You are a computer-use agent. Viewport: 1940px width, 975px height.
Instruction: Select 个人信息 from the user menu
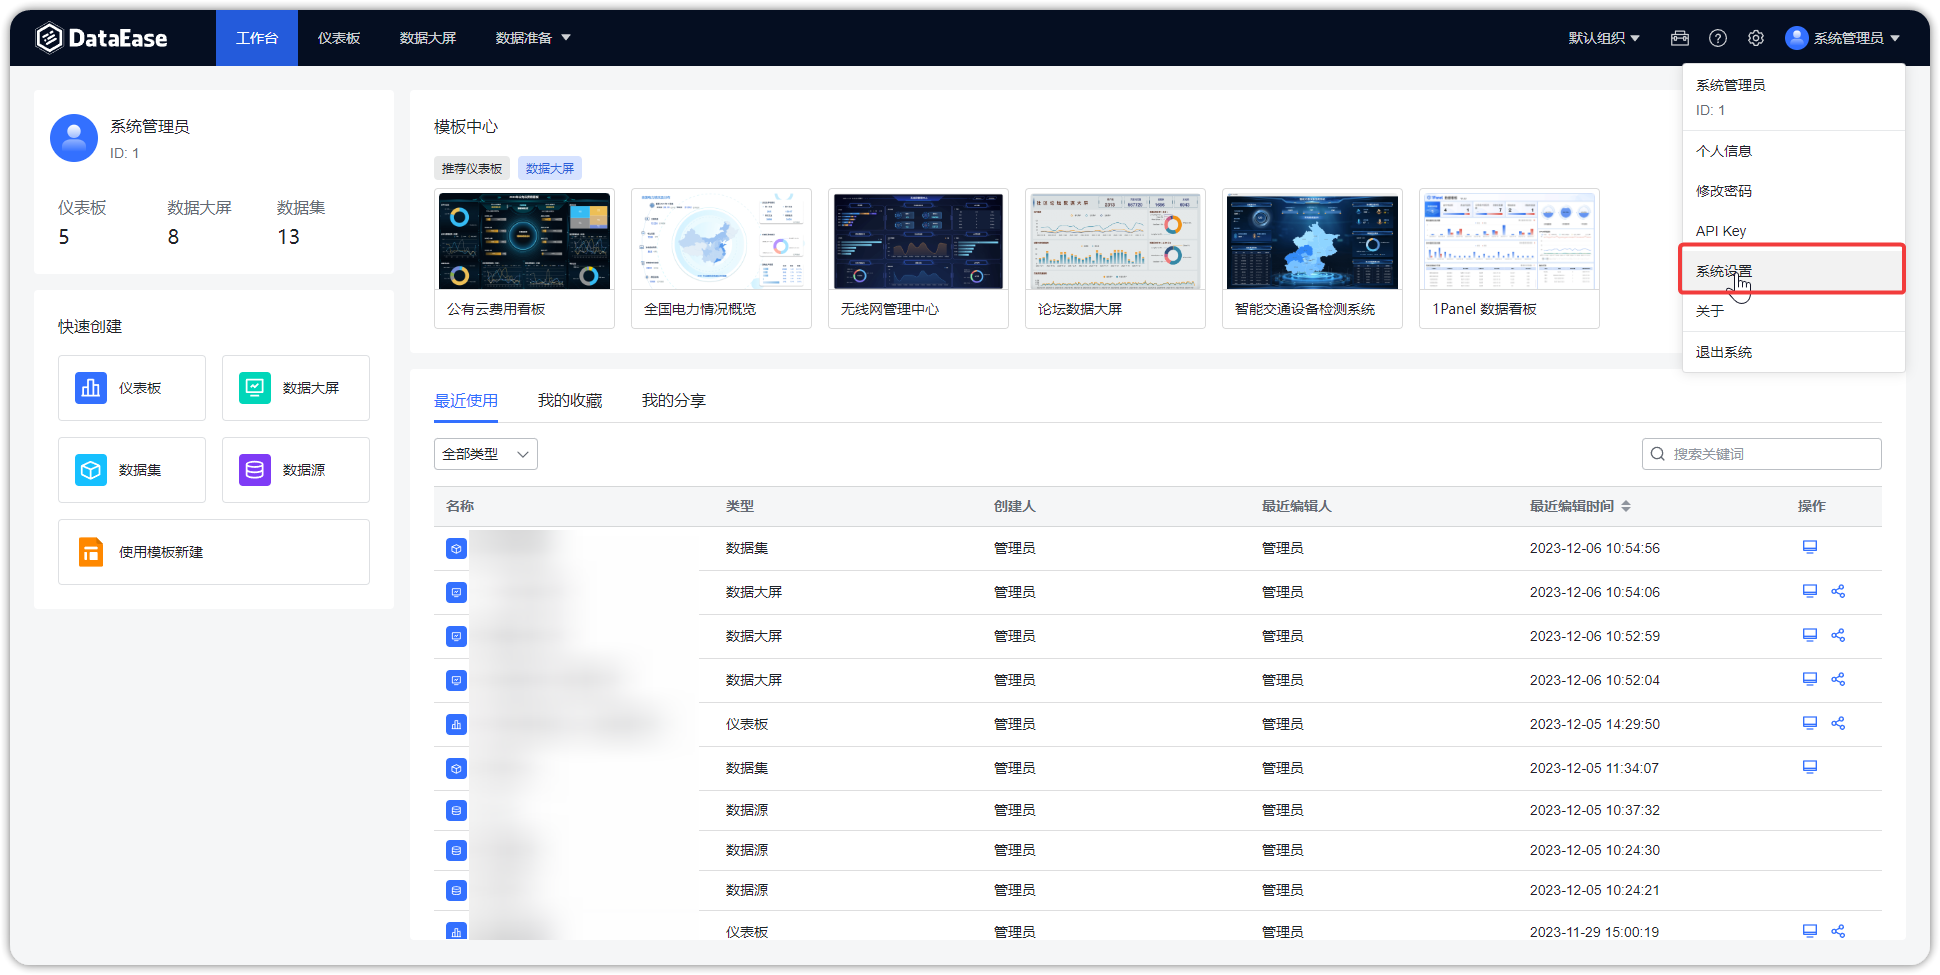click(x=1723, y=150)
